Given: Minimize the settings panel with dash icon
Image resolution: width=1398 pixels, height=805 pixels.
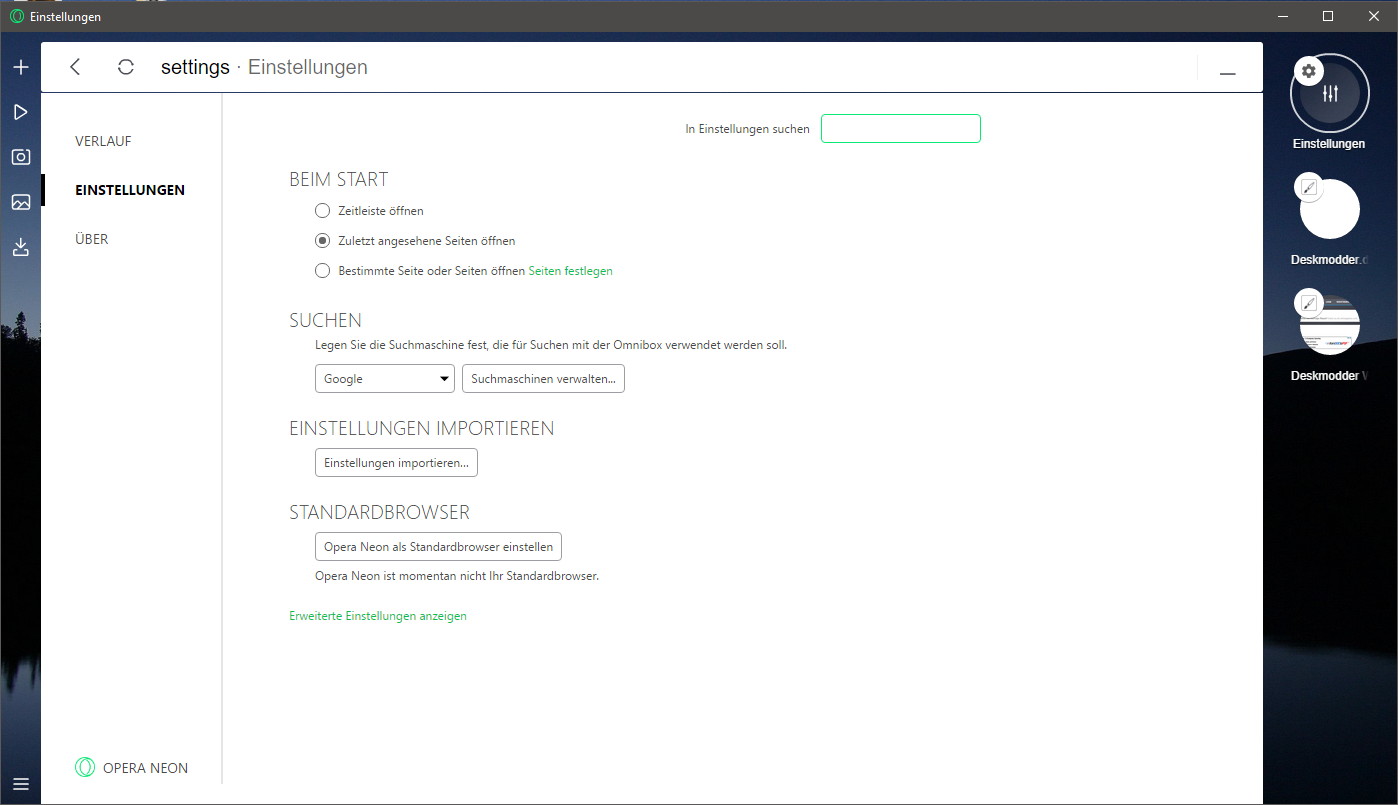Looking at the screenshot, I should pyautogui.click(x=1227, y=74).
